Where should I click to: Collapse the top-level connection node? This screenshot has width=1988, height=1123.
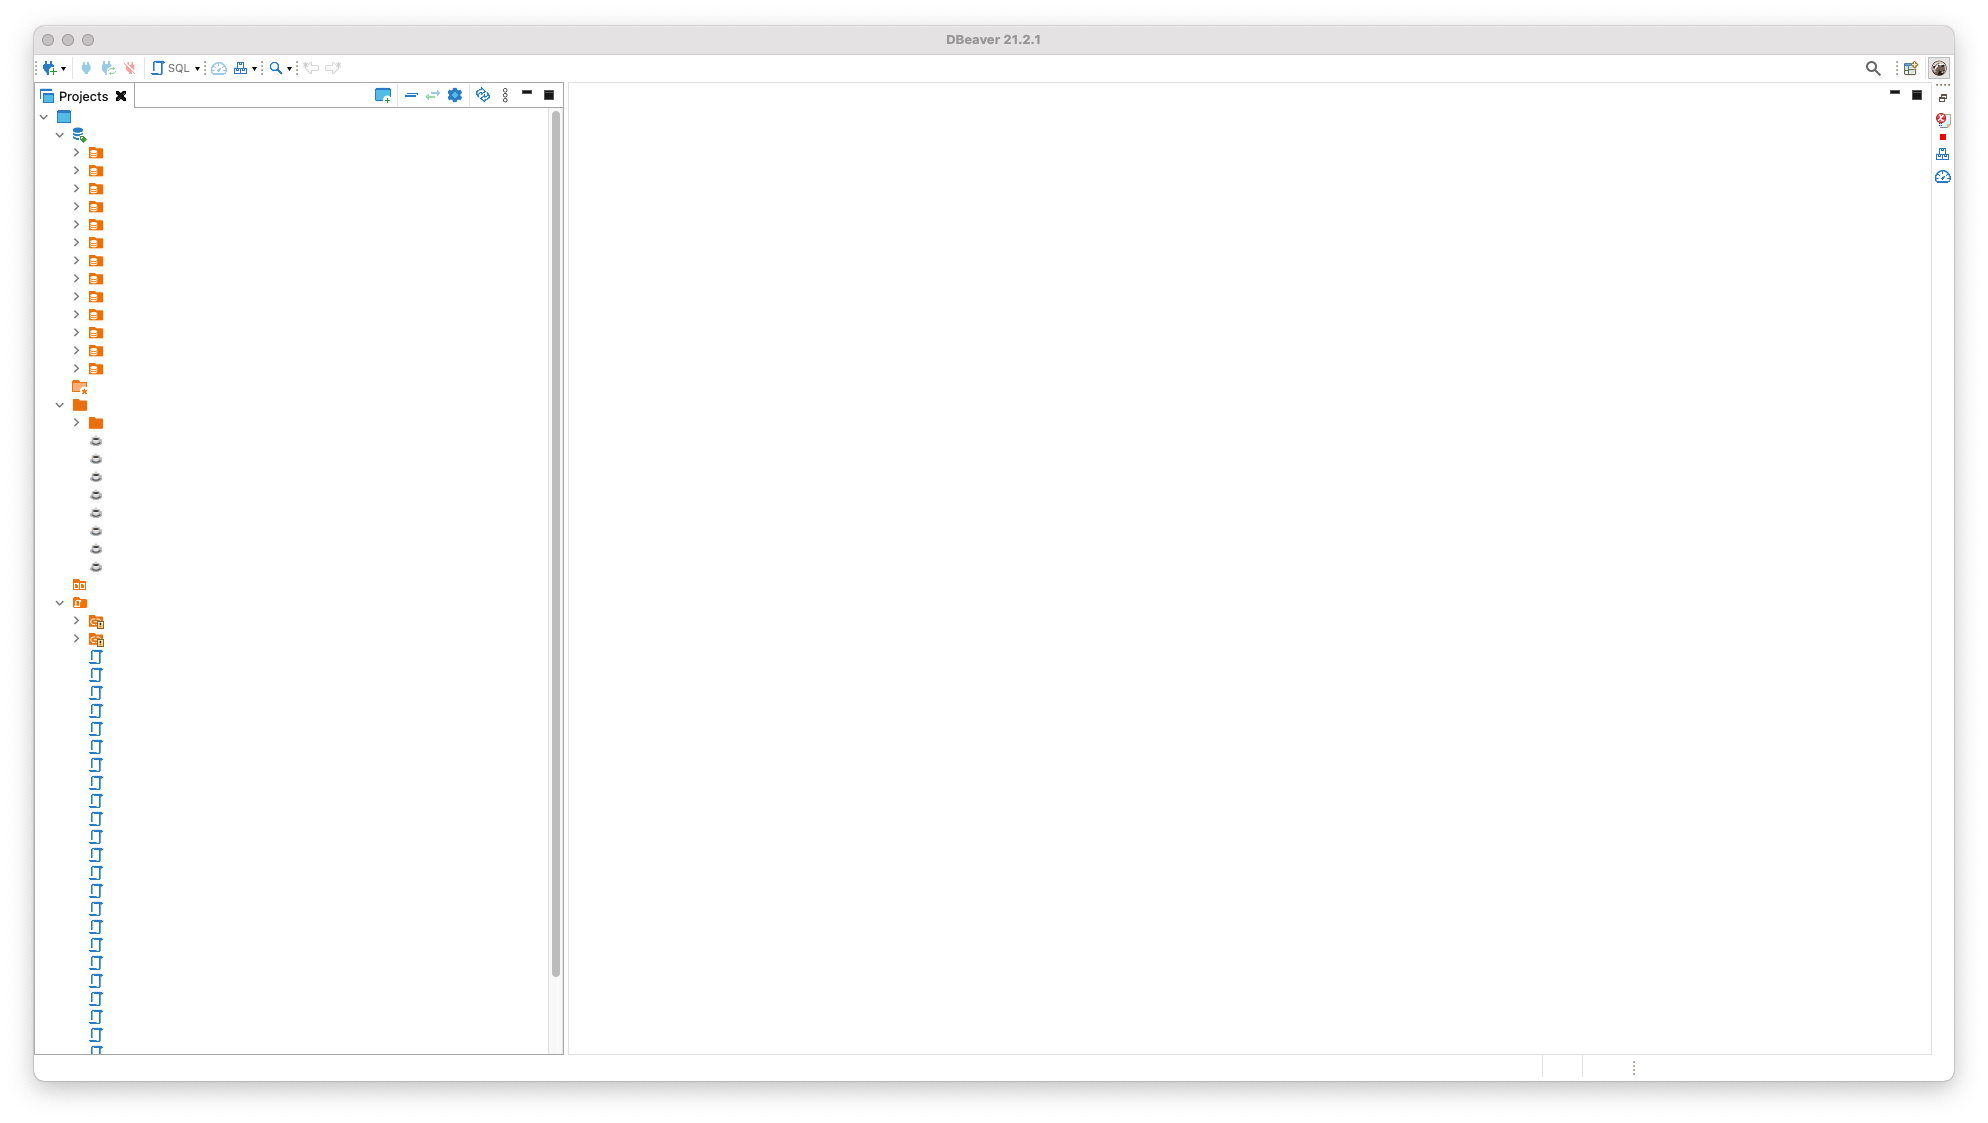coord(59,133)
